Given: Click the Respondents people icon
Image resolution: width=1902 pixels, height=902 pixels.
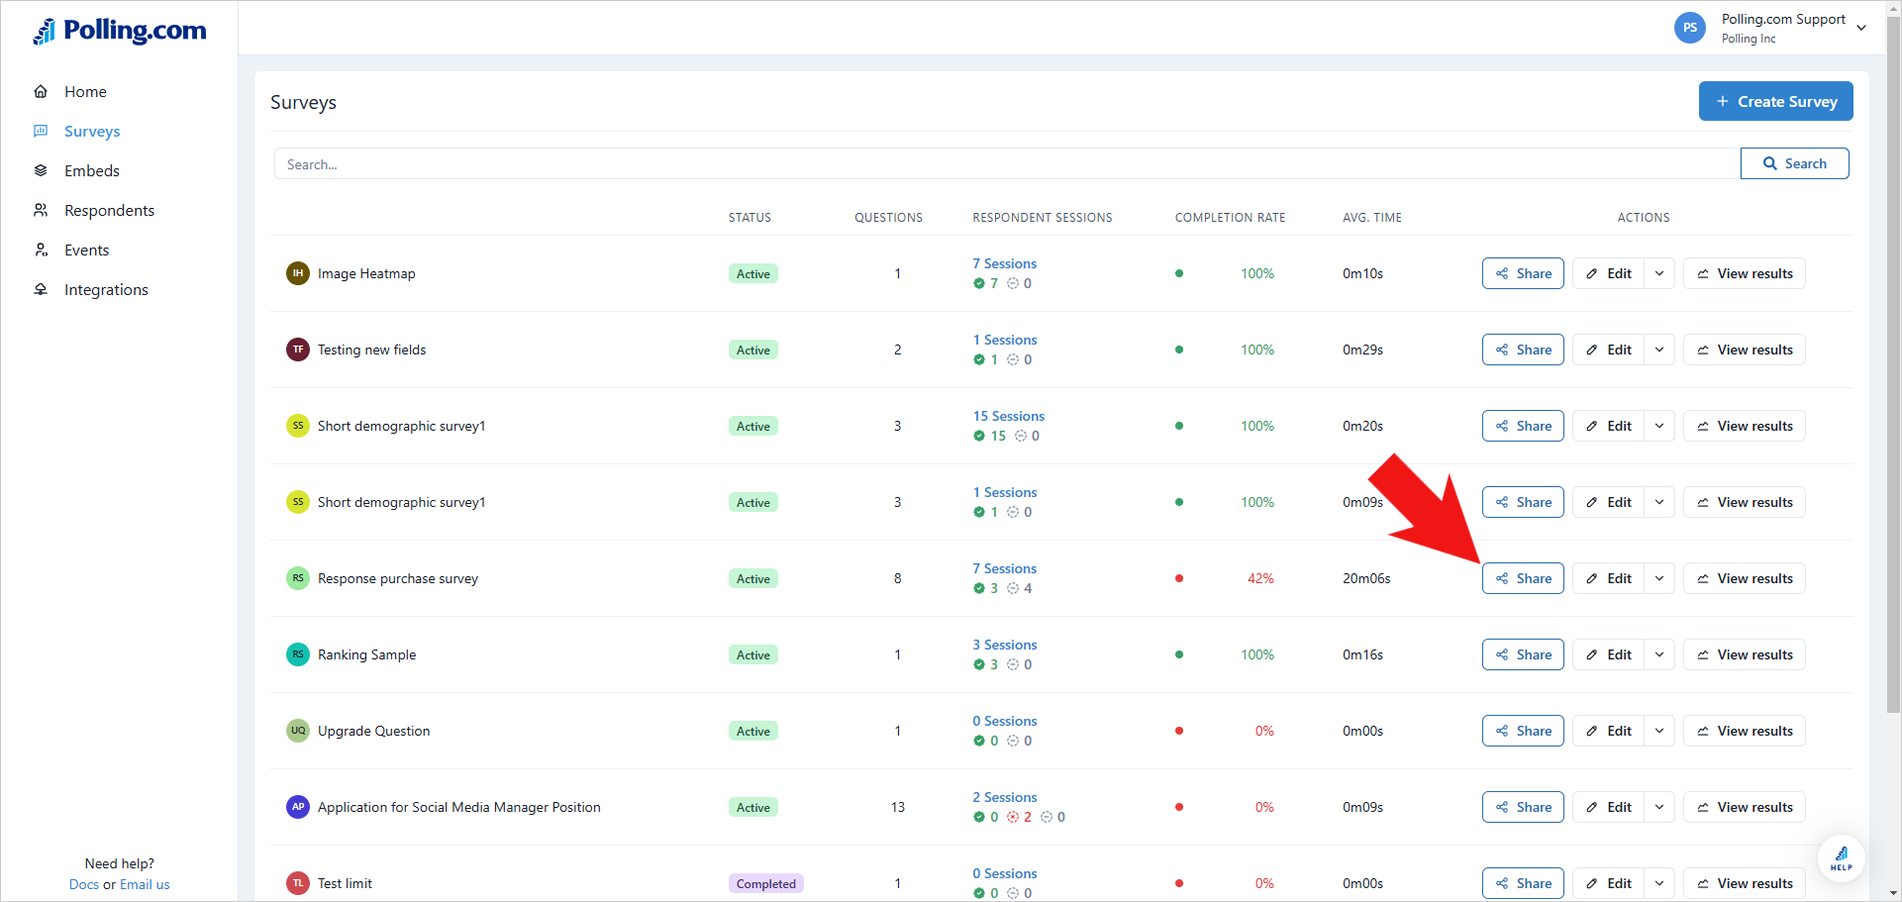Looking at the screenshot, I should [x=41, y=210].
